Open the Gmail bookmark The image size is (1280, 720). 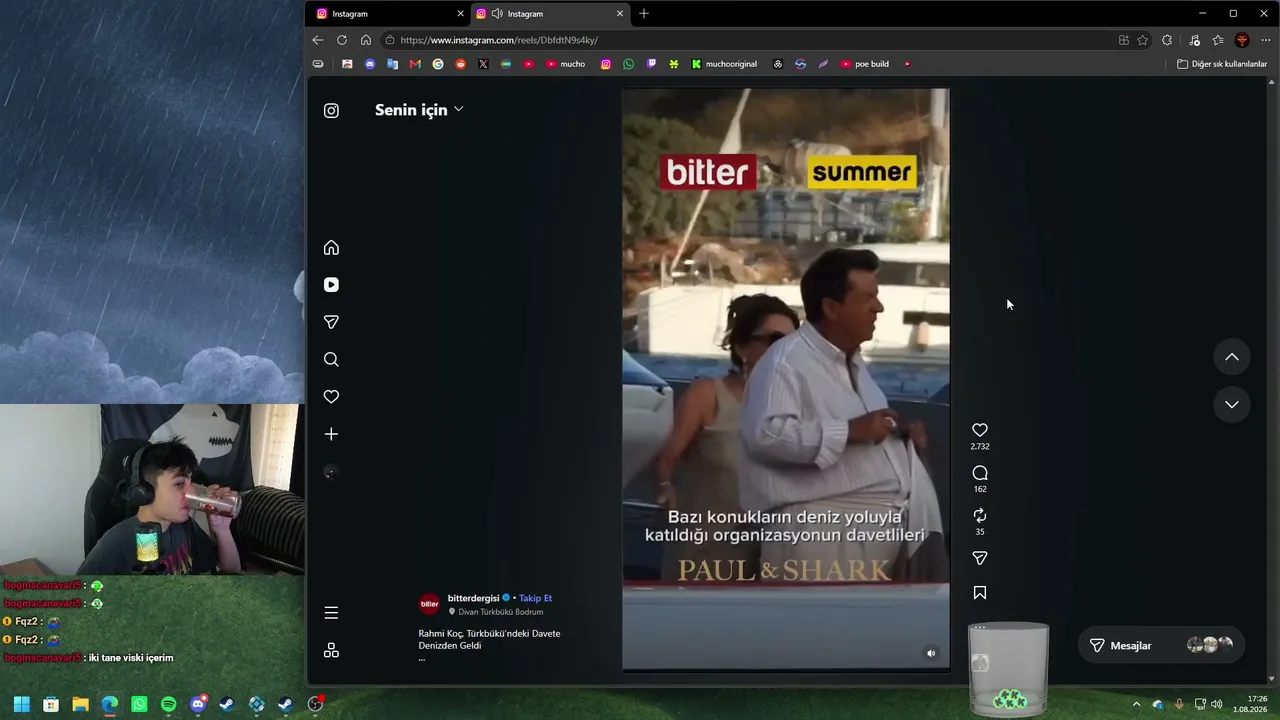tap(415, 64)
